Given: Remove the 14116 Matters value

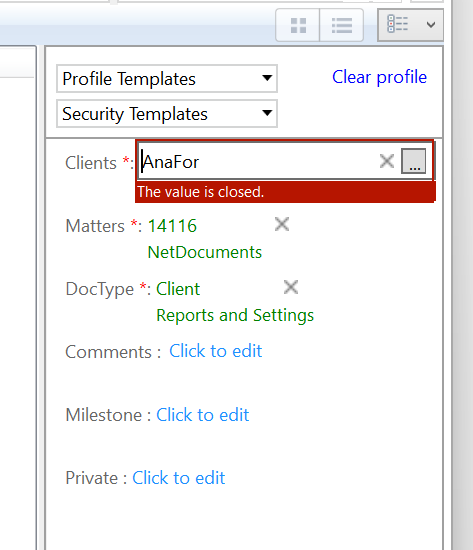Looking at the screenshot, I should pyautogui.click(x=282, y=224).
